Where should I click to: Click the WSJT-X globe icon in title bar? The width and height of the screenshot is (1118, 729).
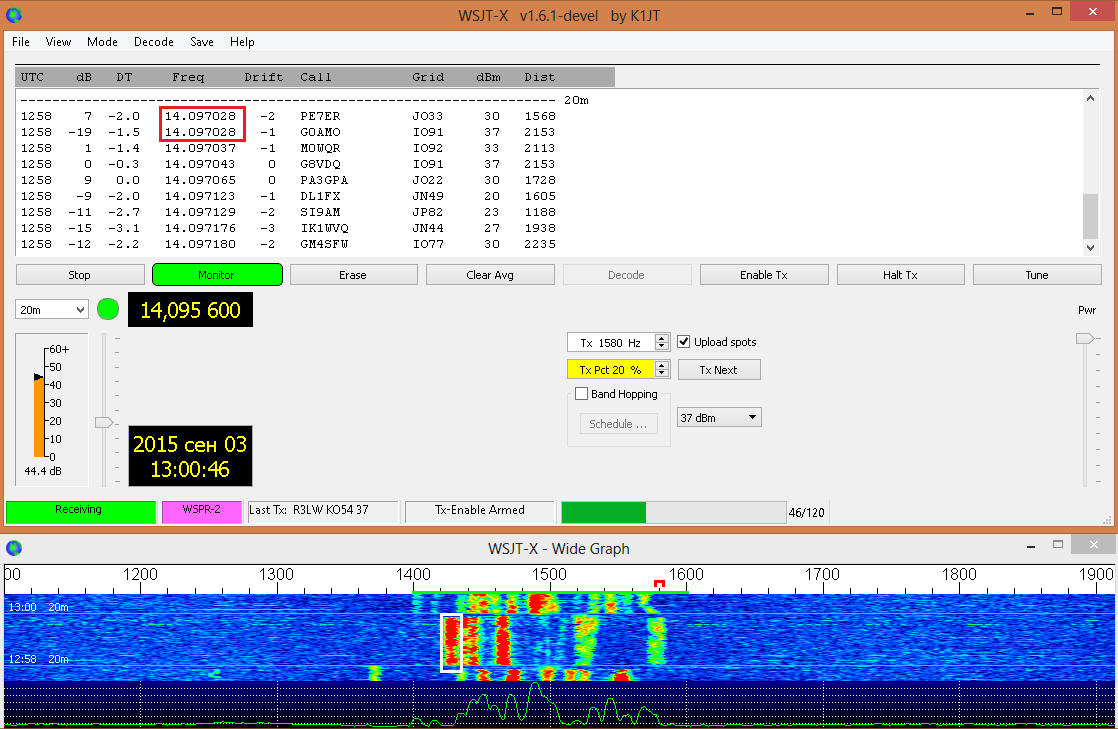coord(13,15)
